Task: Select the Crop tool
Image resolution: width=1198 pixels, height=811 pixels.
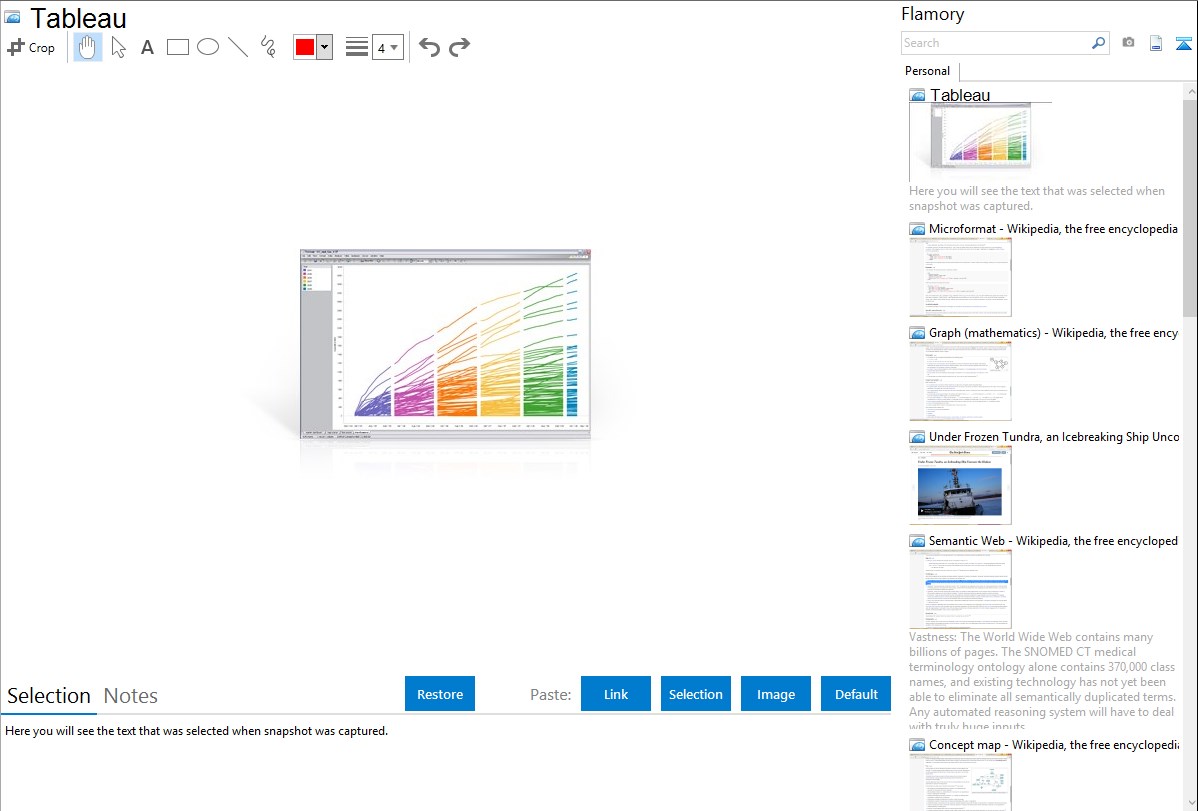Action: point(31,47)
